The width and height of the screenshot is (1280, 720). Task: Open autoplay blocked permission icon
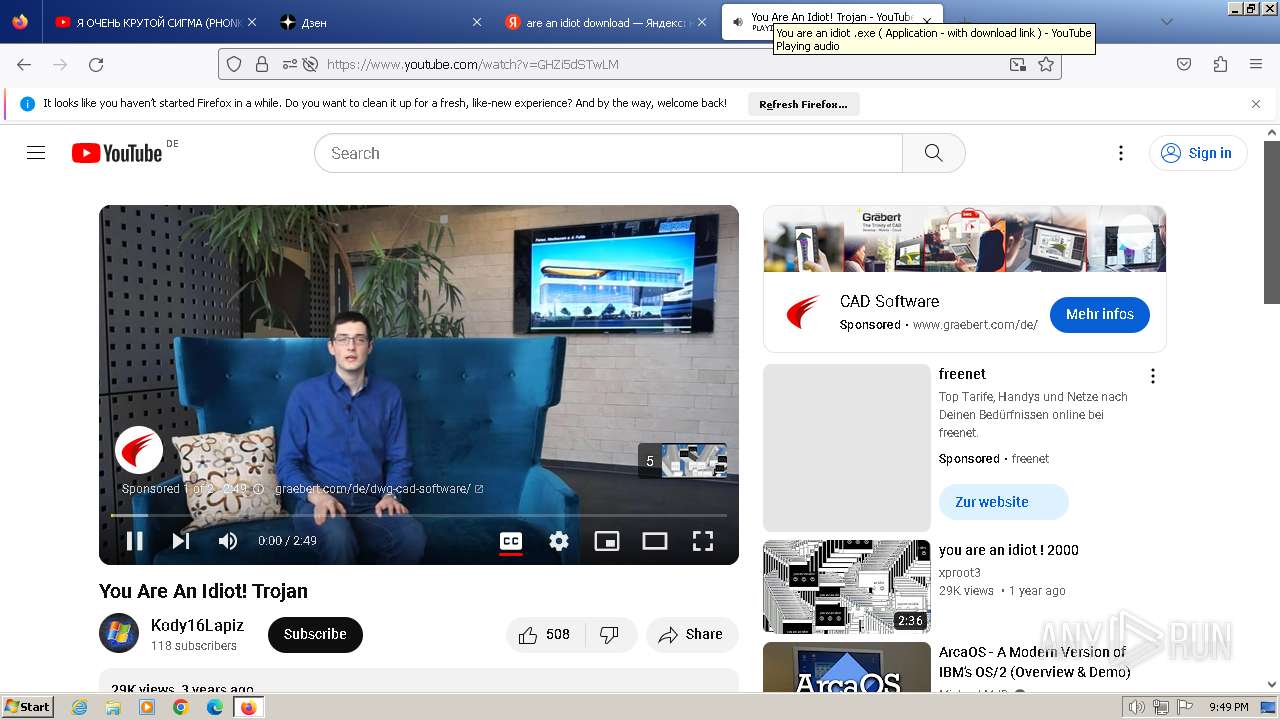point(310,64)
